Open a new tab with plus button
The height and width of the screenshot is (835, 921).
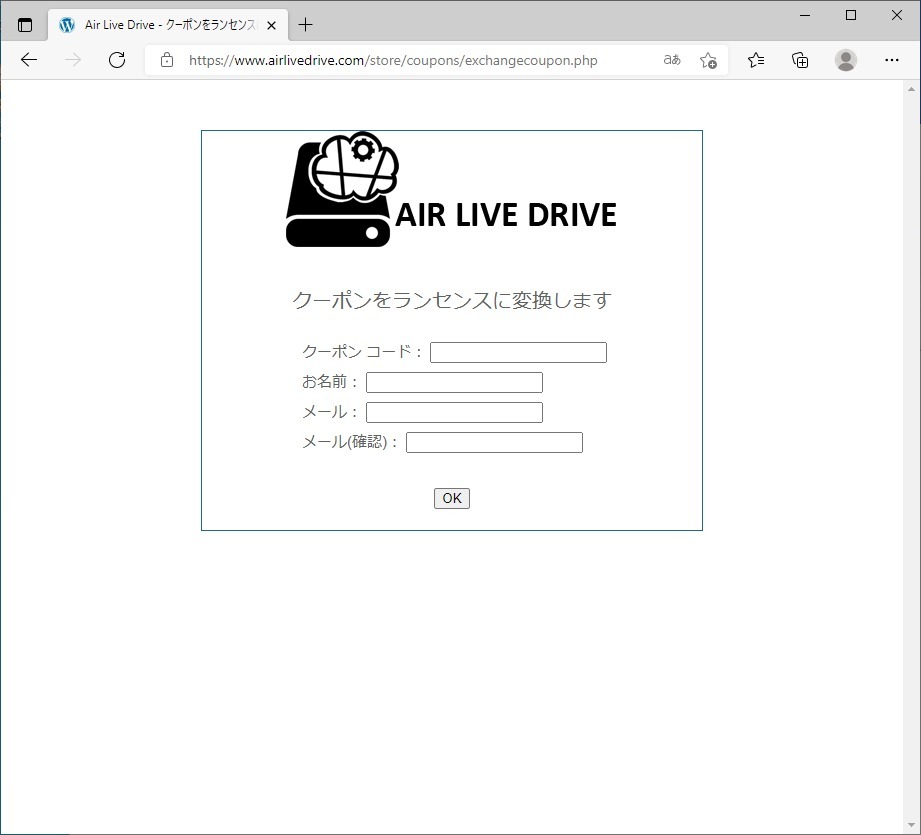point(305,25)
